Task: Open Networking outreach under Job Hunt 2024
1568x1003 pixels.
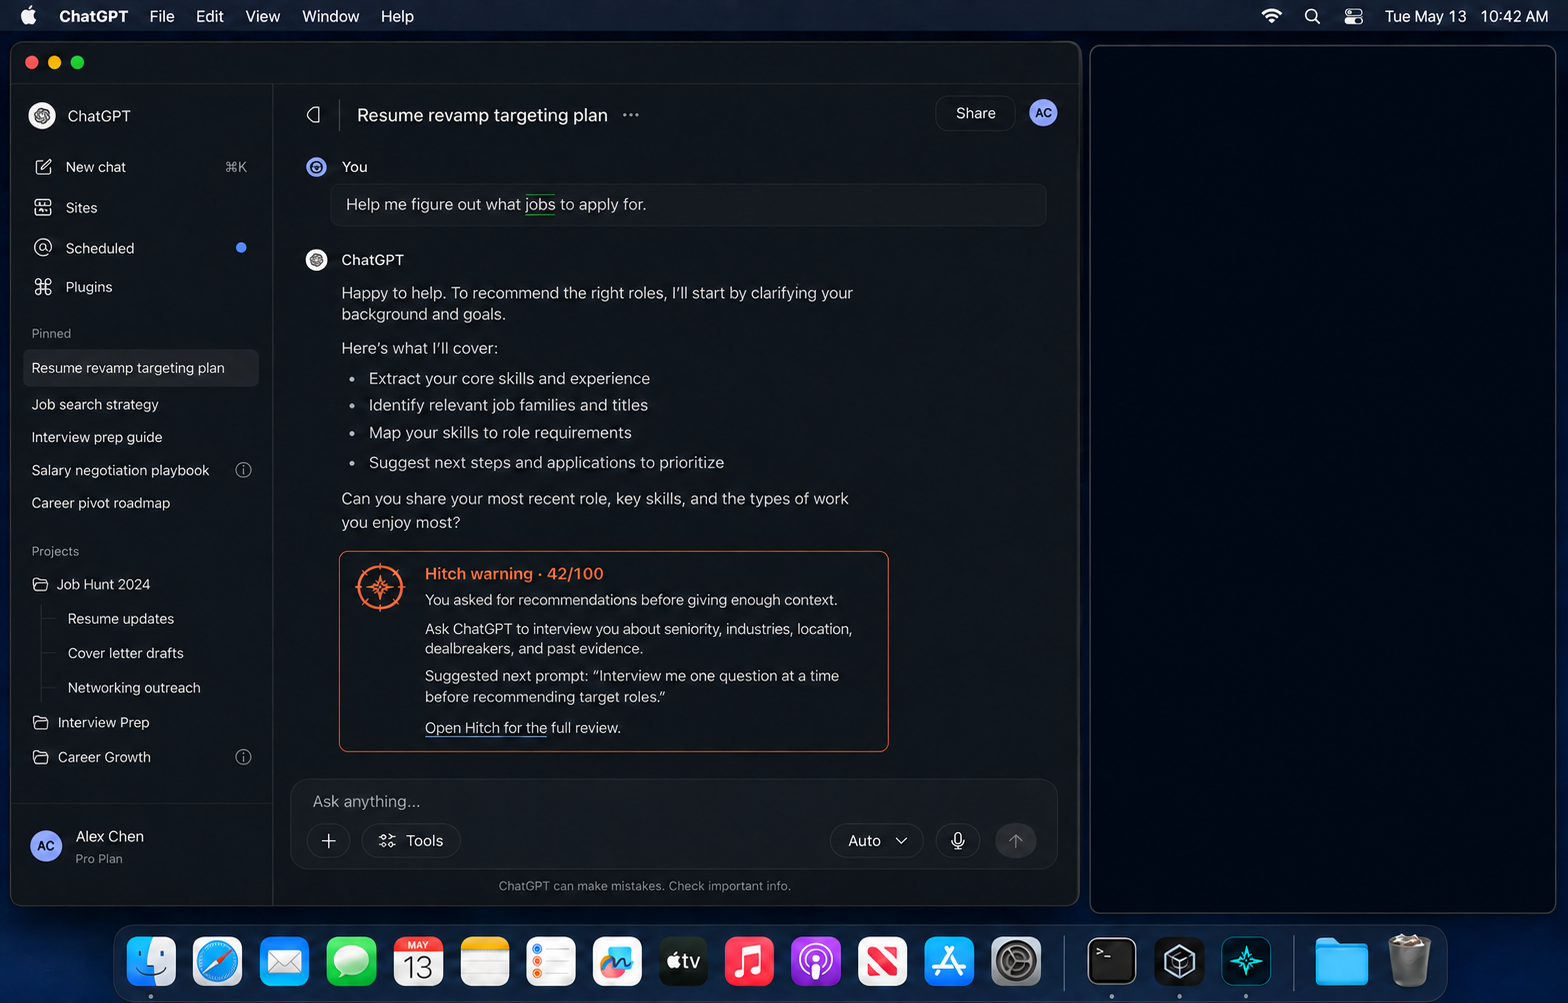Action: pos(134,688)
